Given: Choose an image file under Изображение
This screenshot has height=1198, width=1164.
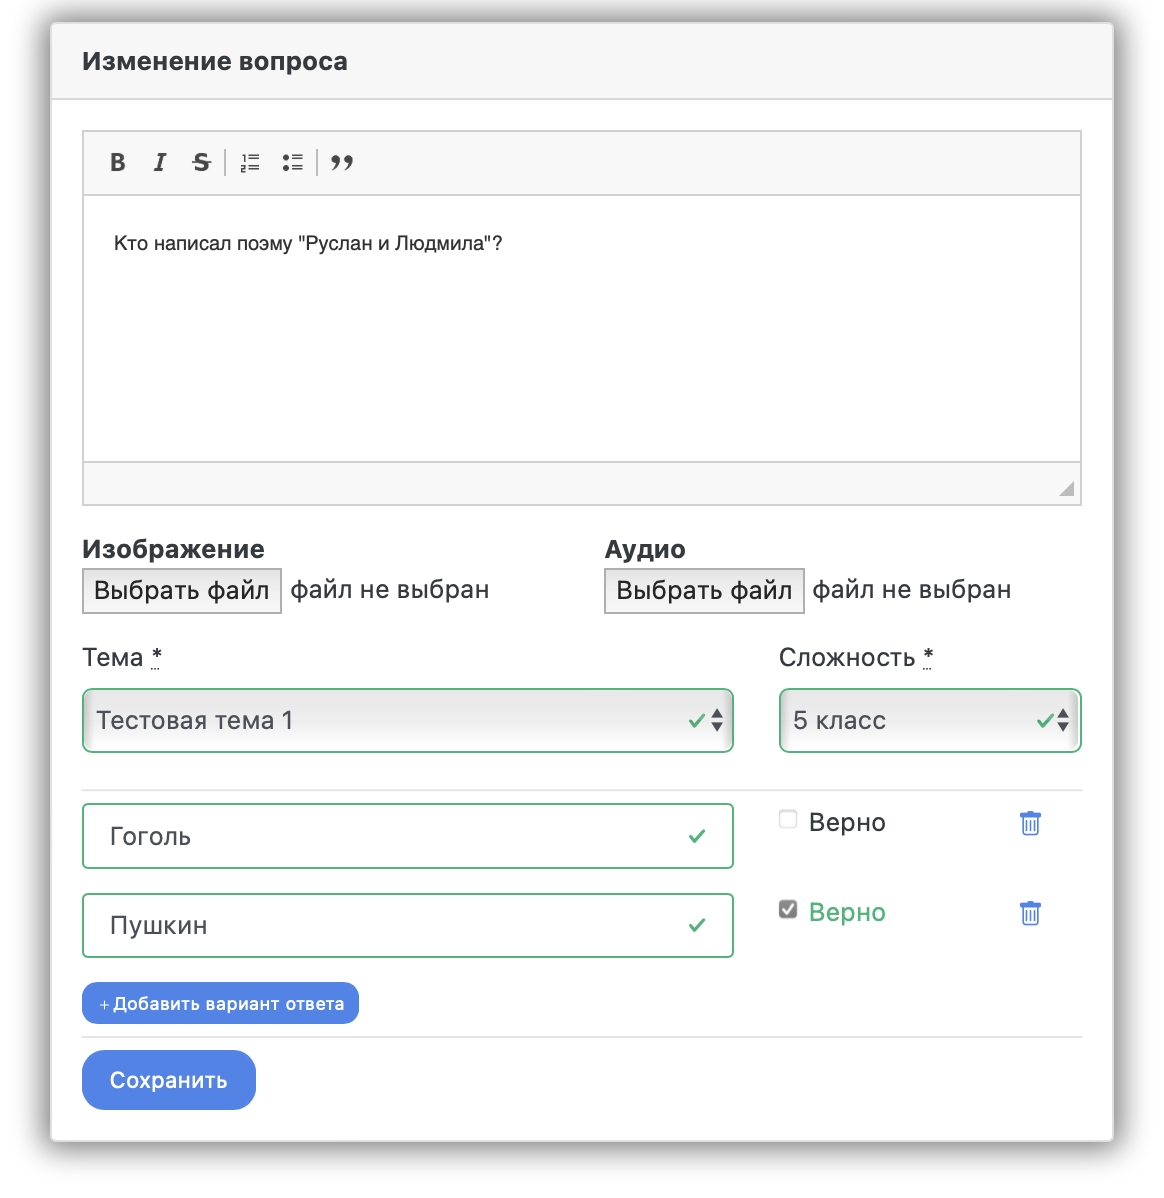Looking at the screenshot, I should pos(182,591).
